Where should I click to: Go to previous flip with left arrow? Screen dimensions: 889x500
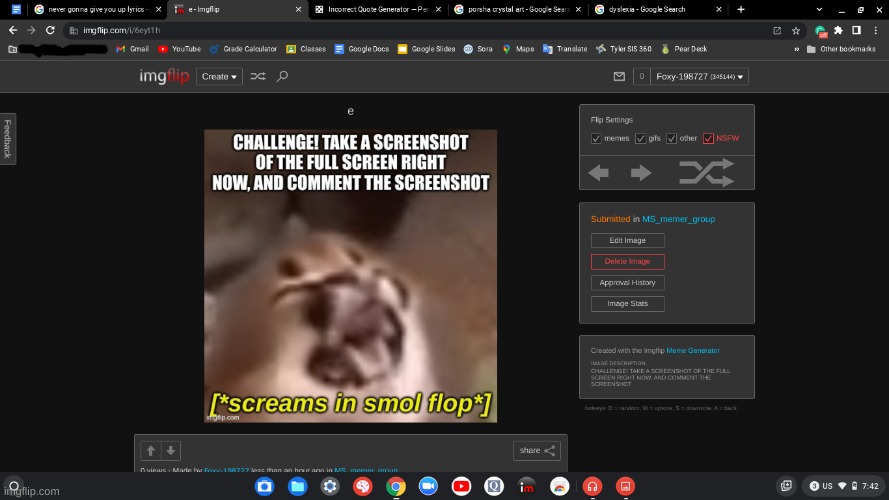pyautogui.click(x=599, y=172)
